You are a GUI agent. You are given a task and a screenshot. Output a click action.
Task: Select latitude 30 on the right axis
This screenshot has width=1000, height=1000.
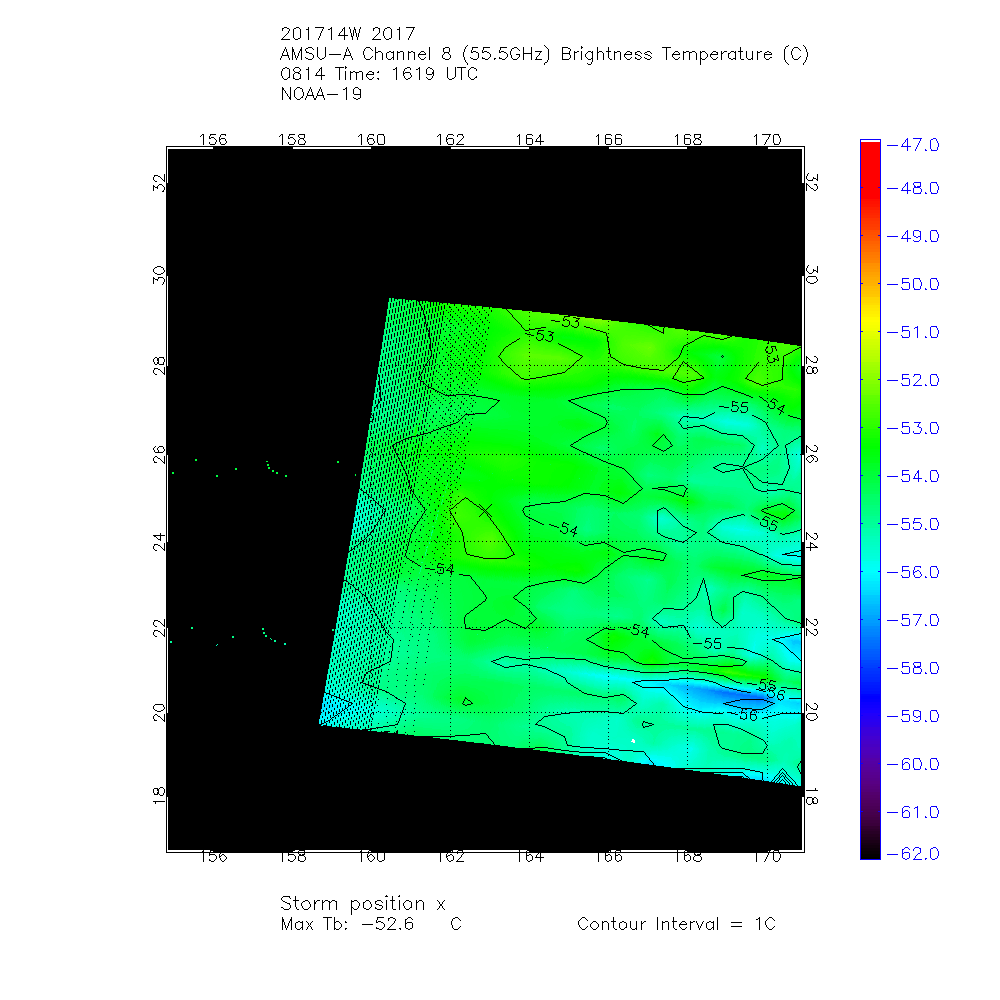[x=811, y=276]
